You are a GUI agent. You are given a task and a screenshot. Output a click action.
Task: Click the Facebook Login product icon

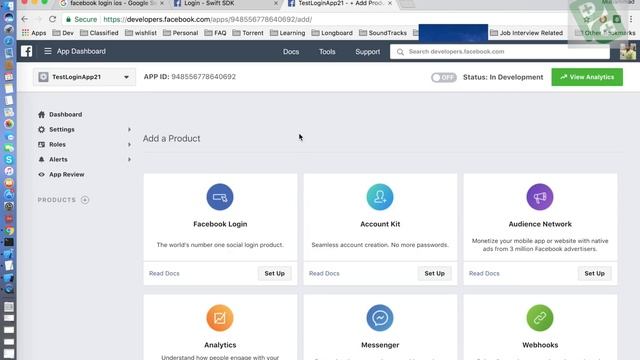(220, 197)
